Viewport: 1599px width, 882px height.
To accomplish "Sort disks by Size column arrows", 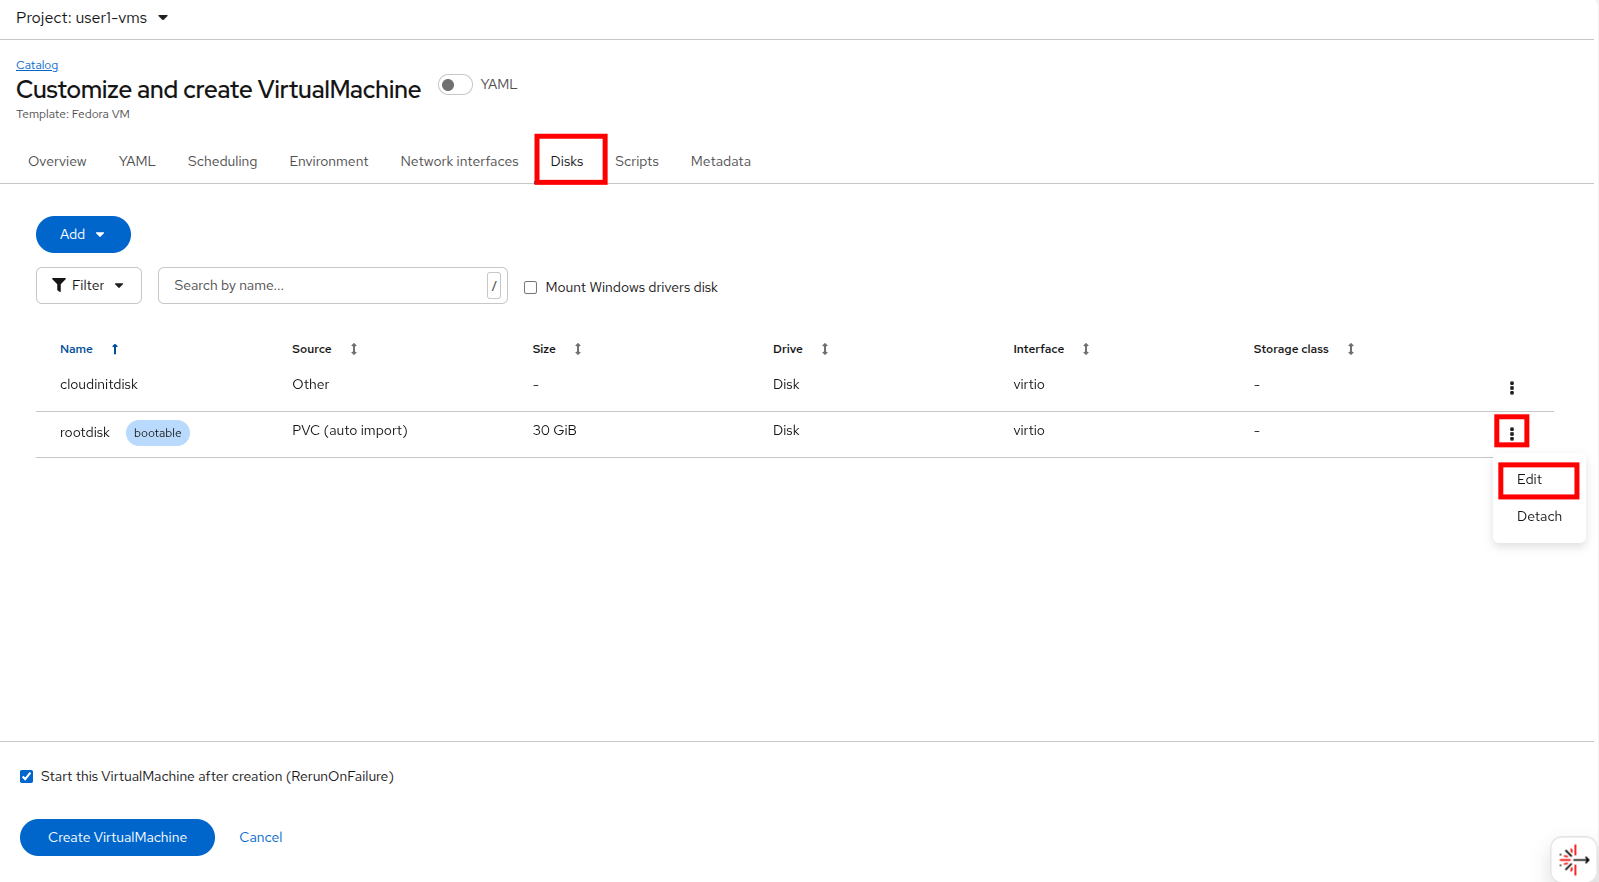I will (x=578, y=349).
